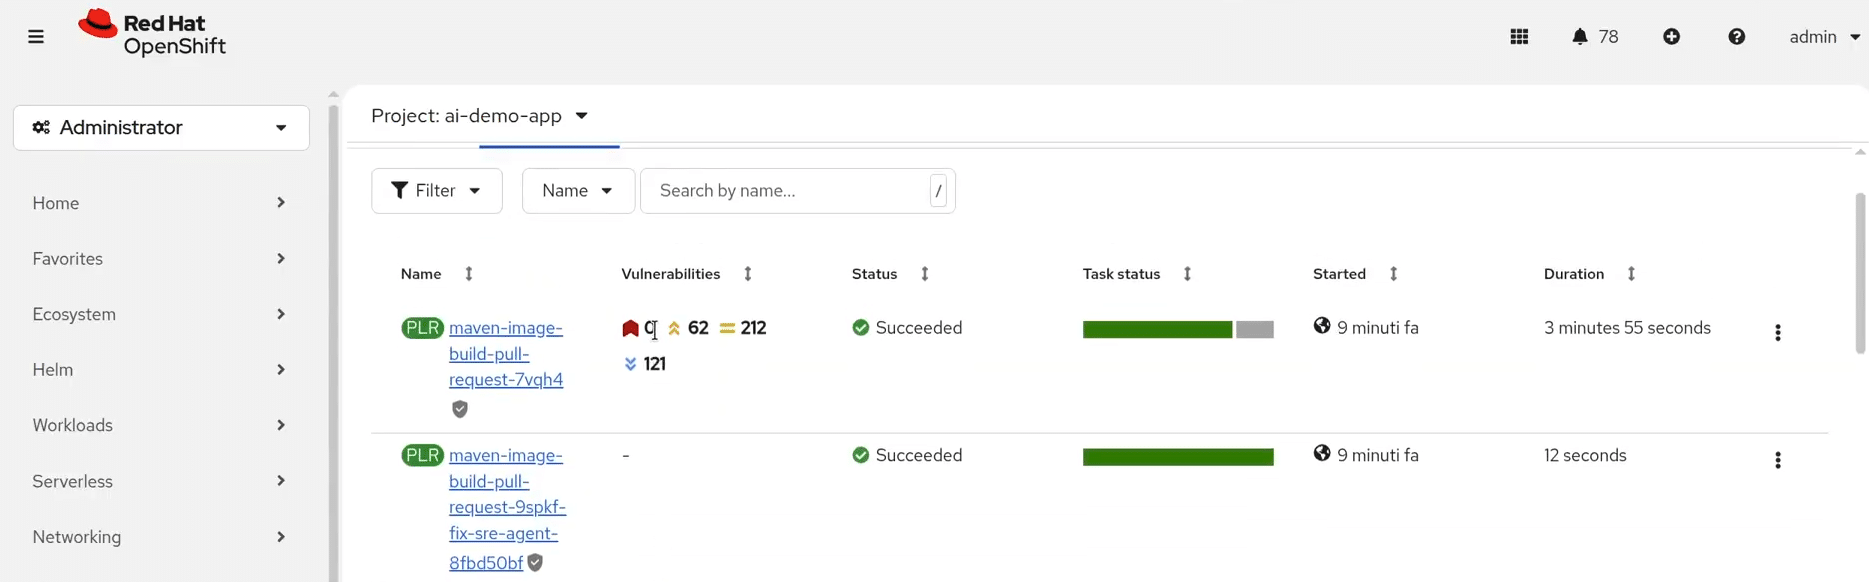Expand the Ecosystem navigation section
Screen dimensions: 1869x582
[x=160, y=314]
